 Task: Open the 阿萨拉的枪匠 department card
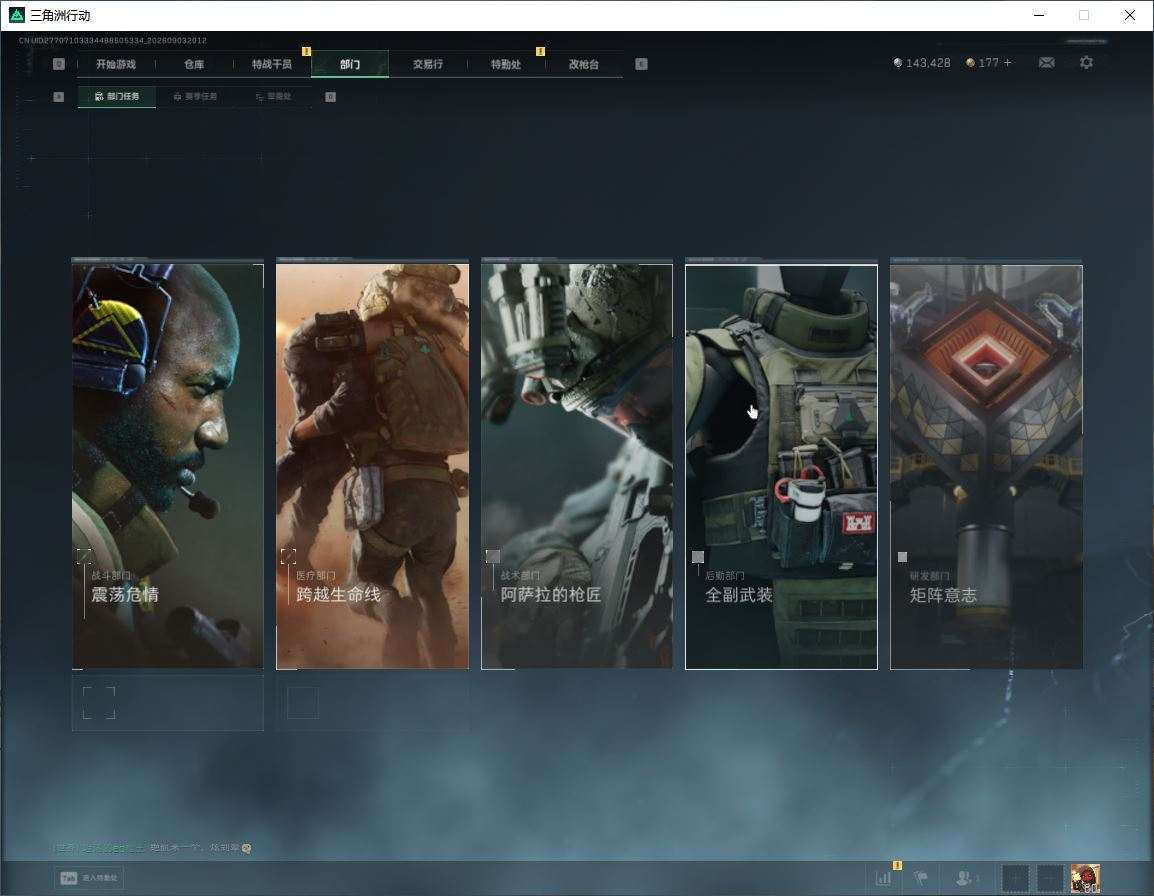click(x=577, y=467)
